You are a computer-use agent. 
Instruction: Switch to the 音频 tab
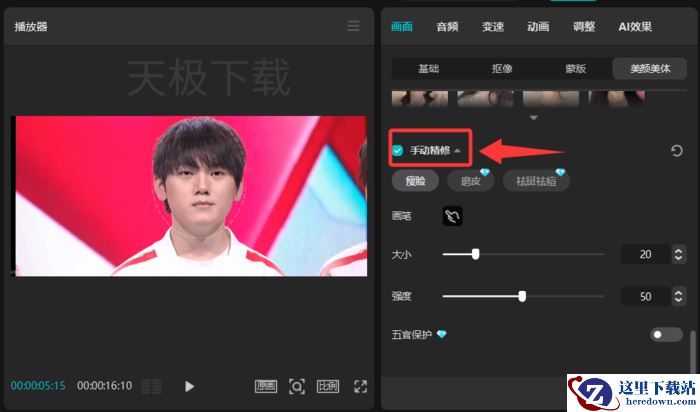pos(447,27)
